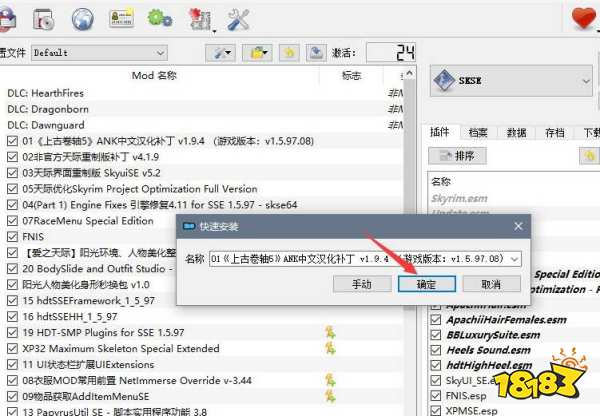
Task: Select the 05天际优化Skyrim Project Optimization row
Action: pos(201,189)
